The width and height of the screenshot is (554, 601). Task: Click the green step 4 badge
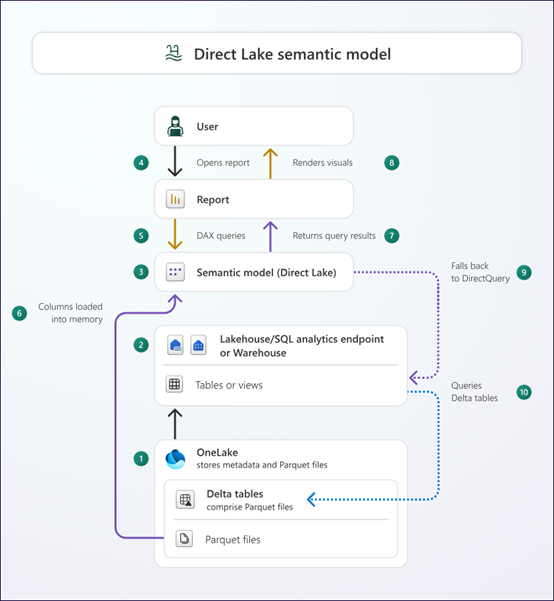pos(141,163)
